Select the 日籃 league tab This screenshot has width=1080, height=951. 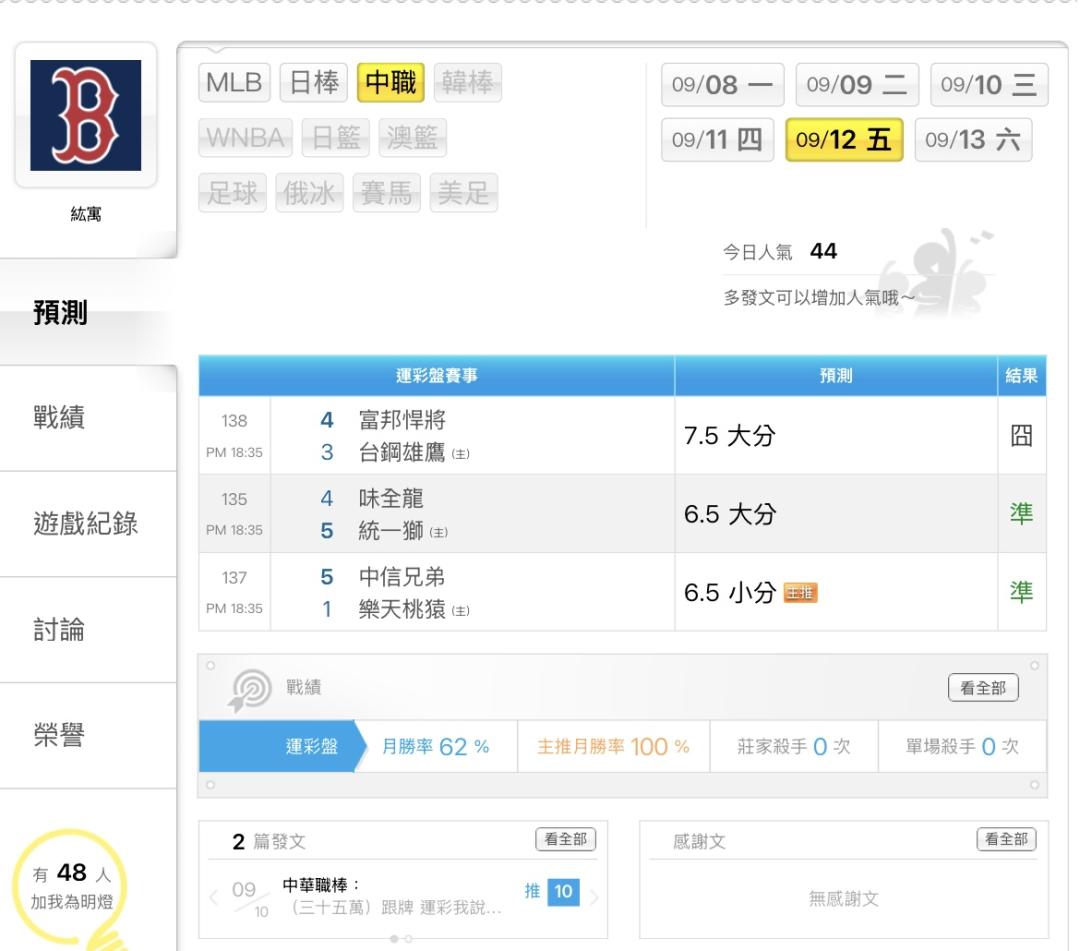coord(336,138)
